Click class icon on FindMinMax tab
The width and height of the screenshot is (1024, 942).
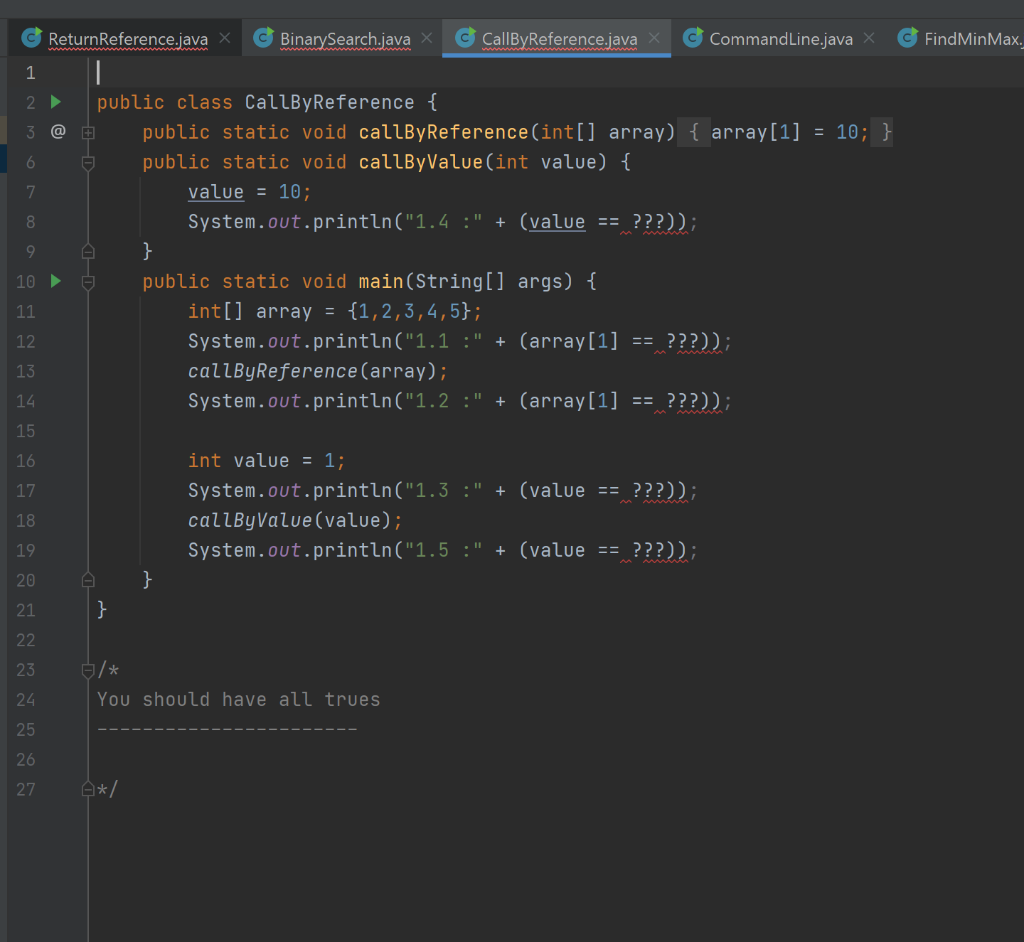coord(906,38)
